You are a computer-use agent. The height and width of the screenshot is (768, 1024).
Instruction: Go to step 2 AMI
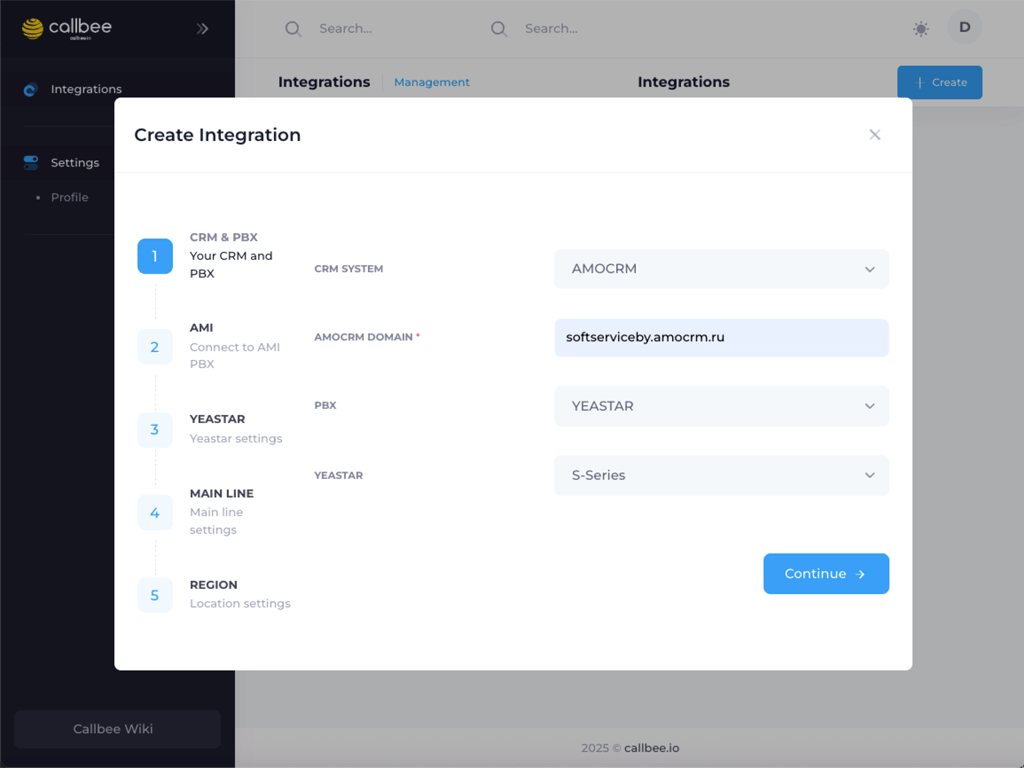155,347
